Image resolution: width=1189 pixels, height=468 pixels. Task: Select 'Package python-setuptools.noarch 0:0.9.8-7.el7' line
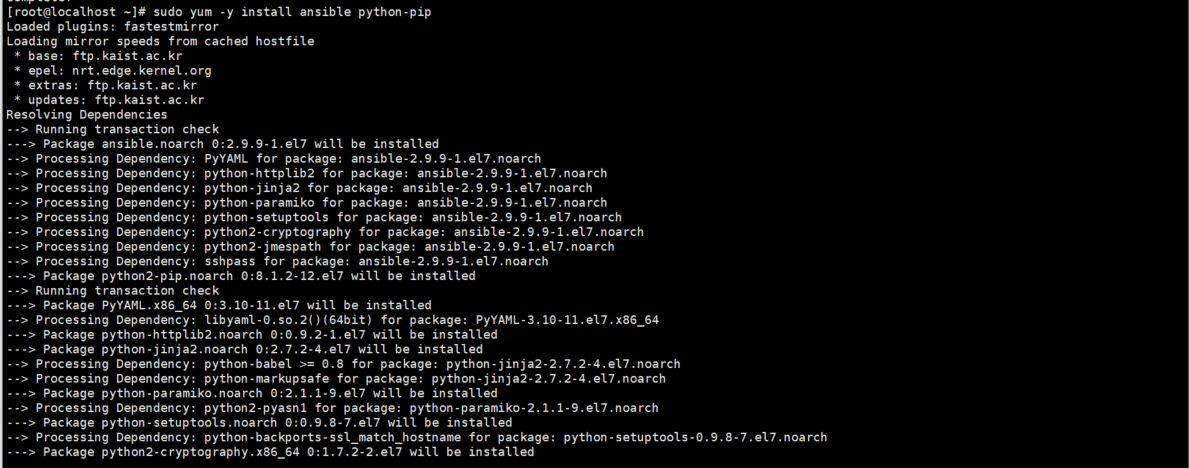point(259,422)
